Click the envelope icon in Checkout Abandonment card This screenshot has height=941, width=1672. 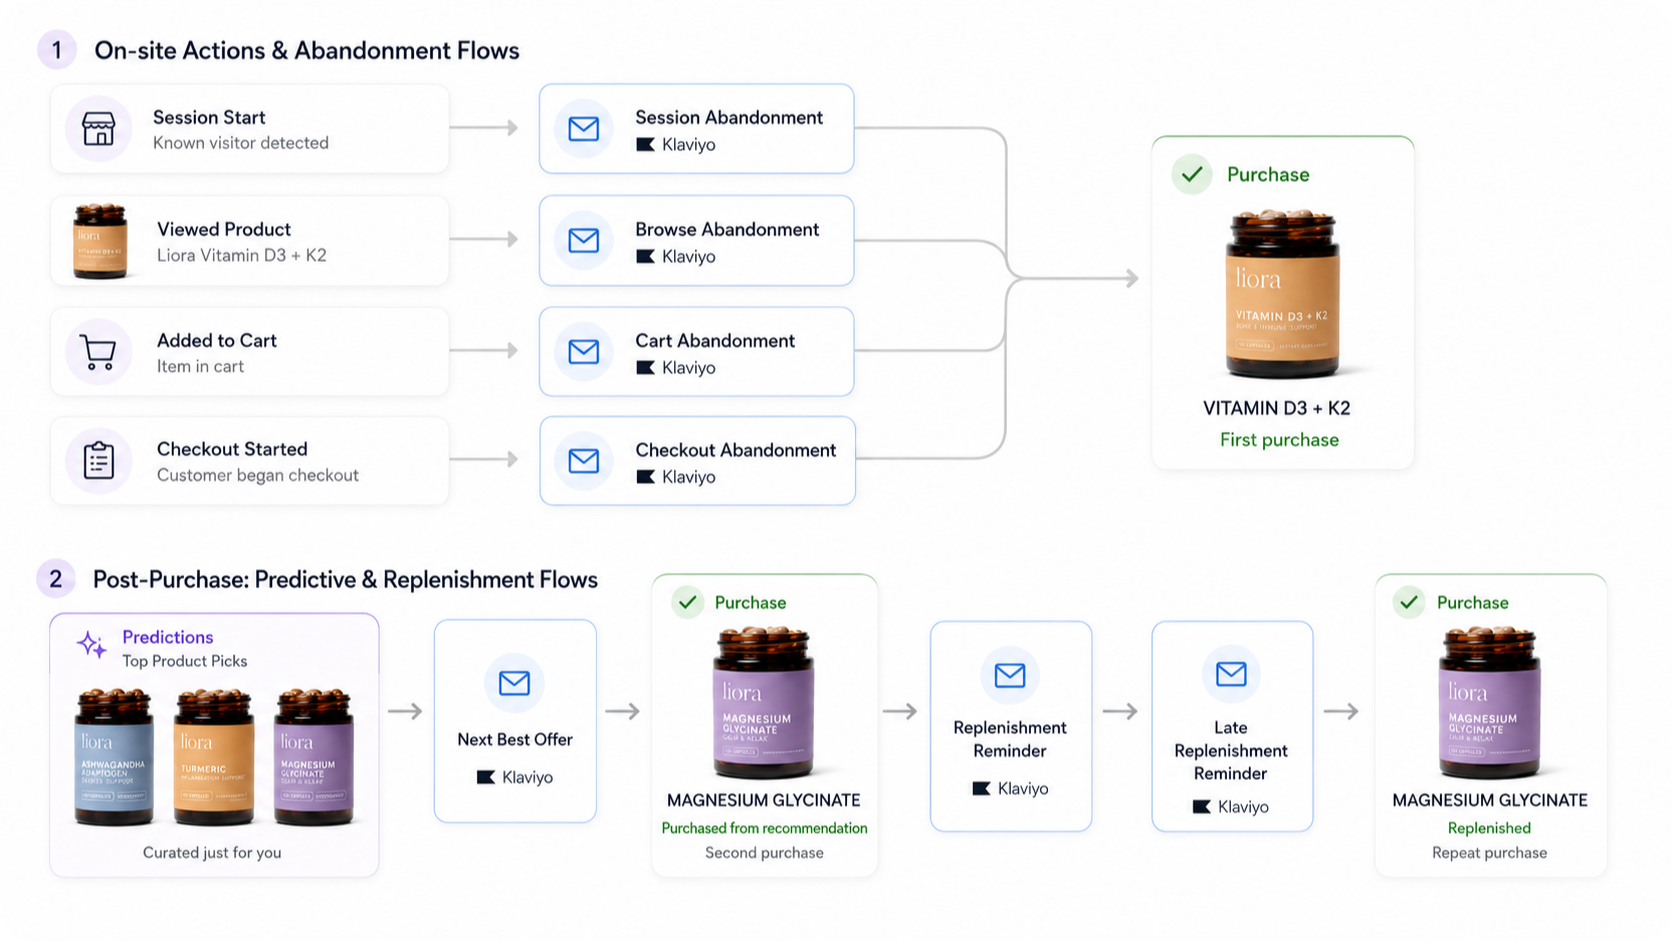coord(584,461)
